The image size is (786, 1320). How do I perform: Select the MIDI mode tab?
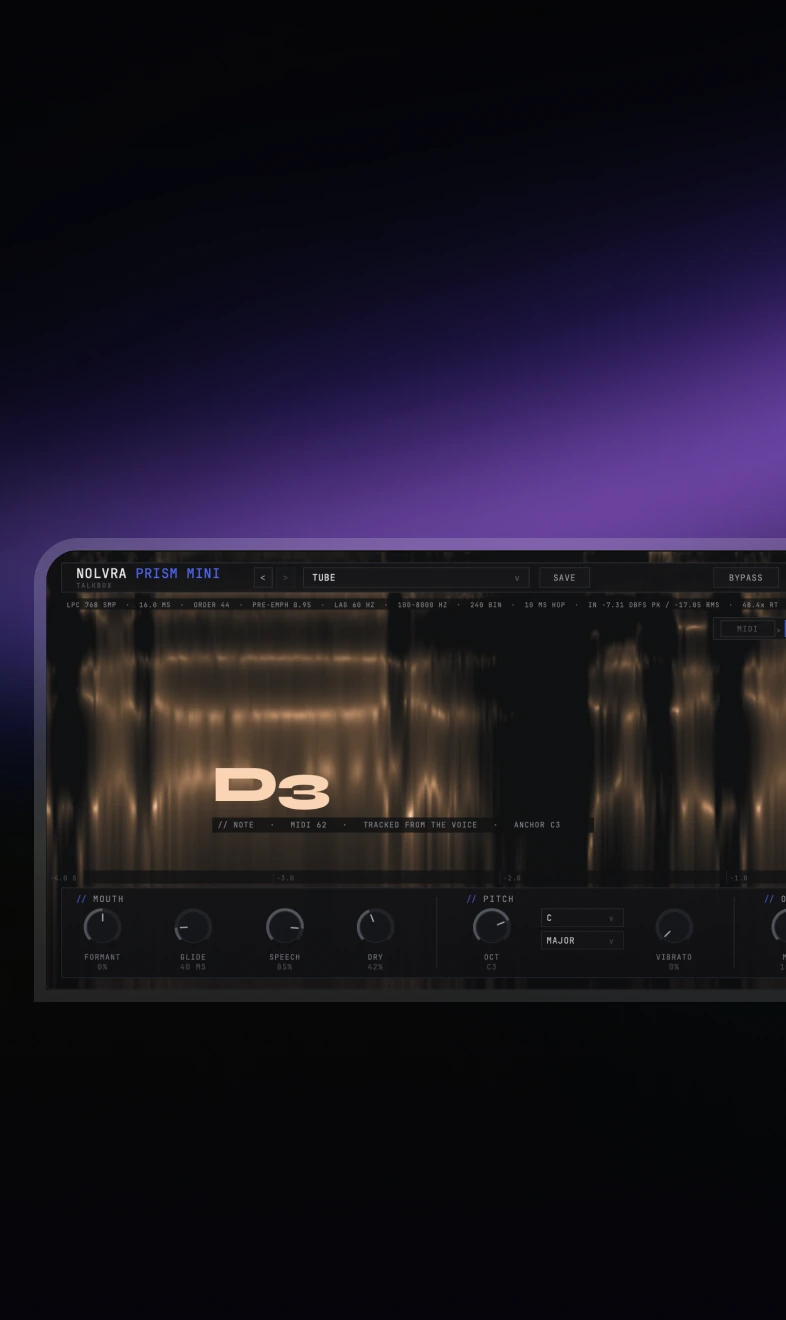coord(746,628)
